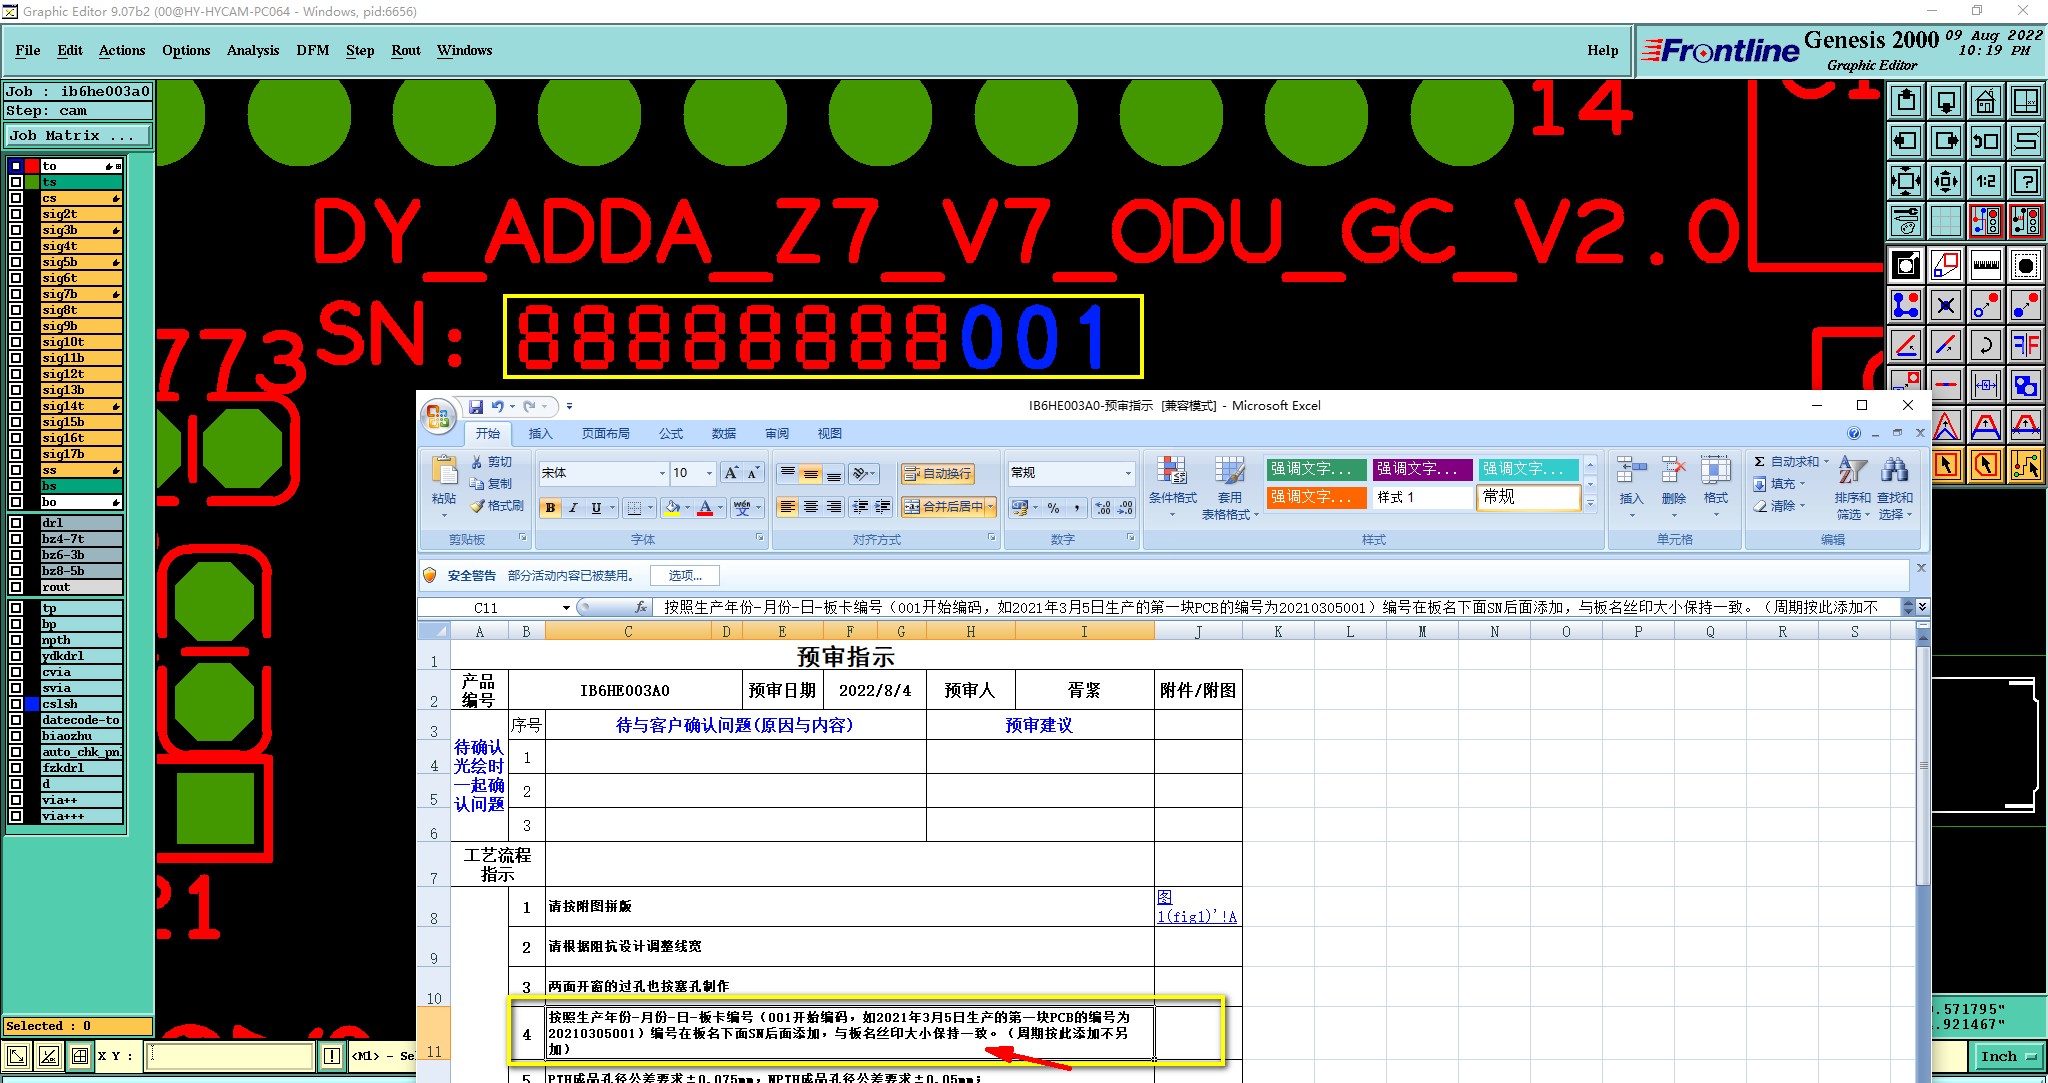The image size is (2048, 1083).
Task: Open the DFM menu
Action: (x=312, y=50)
